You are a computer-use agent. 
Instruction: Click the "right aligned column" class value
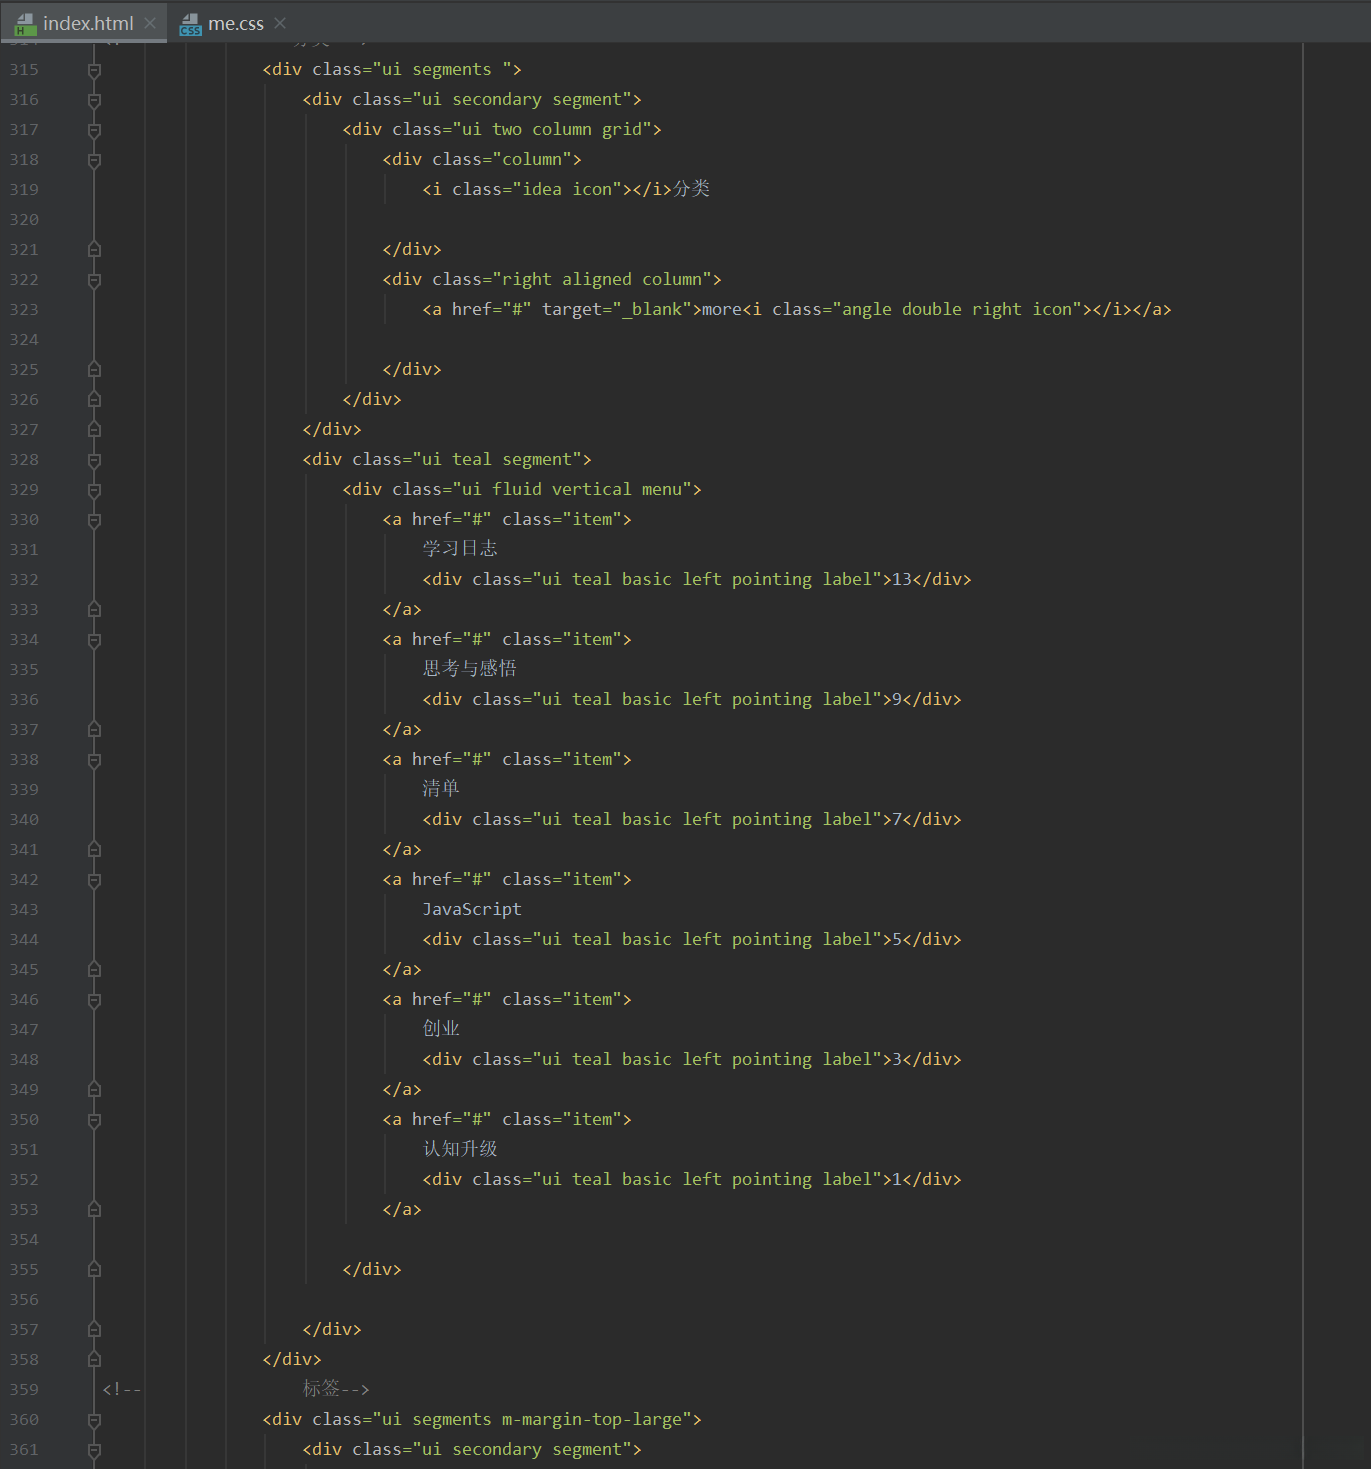(602, 279)
